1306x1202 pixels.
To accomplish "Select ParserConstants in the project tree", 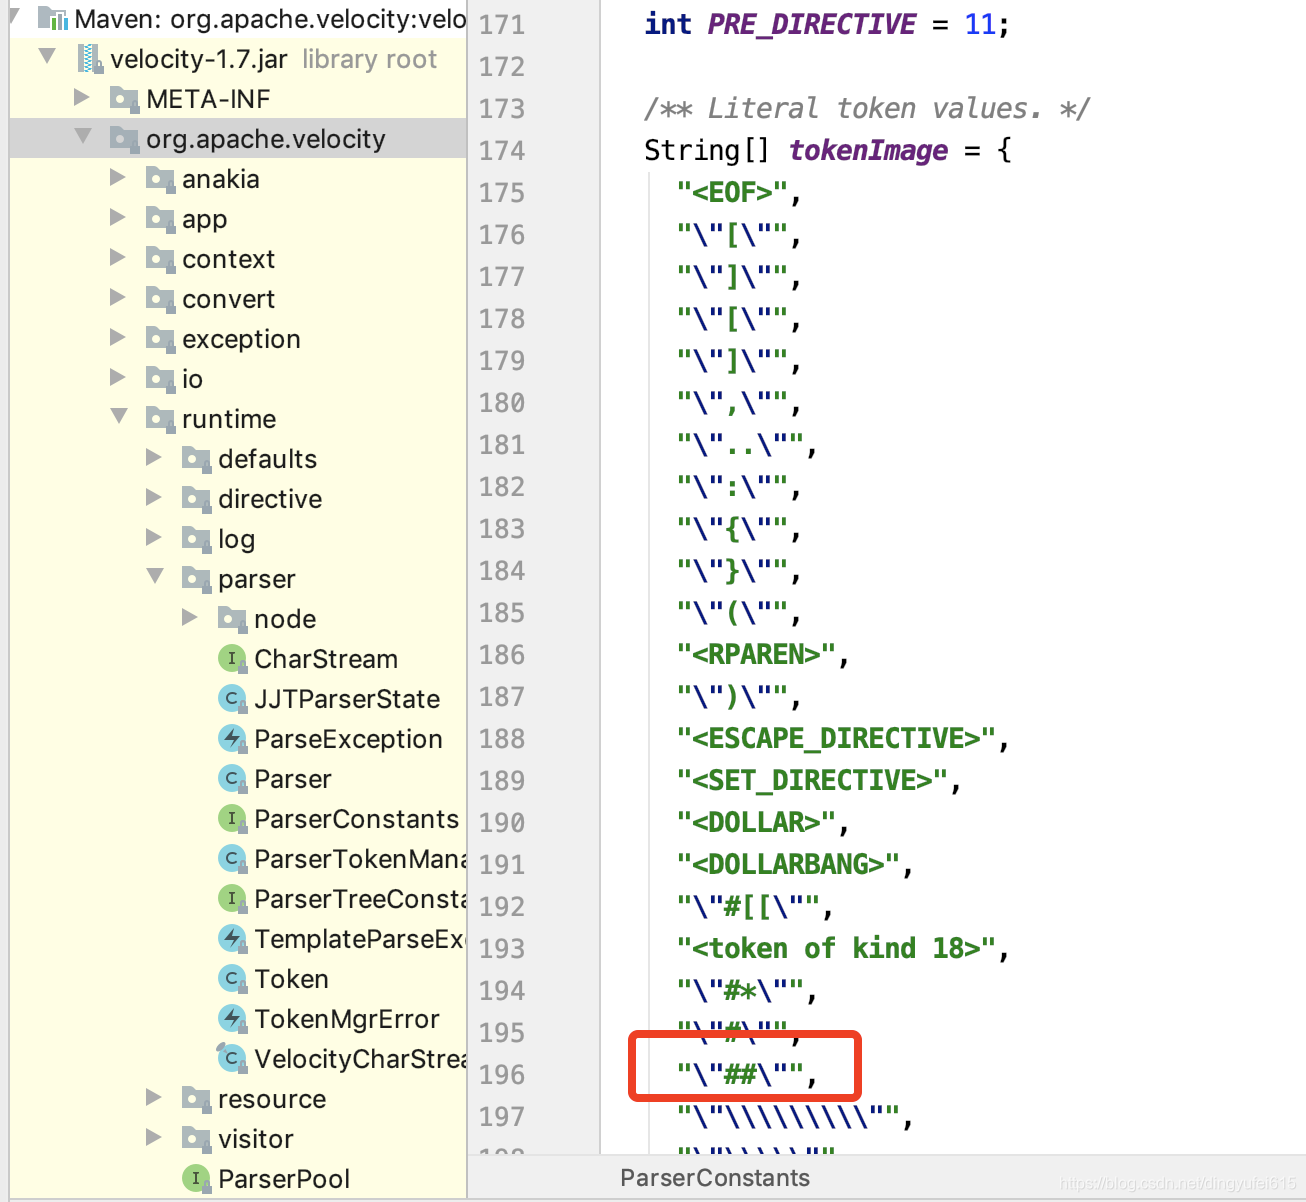I will point(356,819).
